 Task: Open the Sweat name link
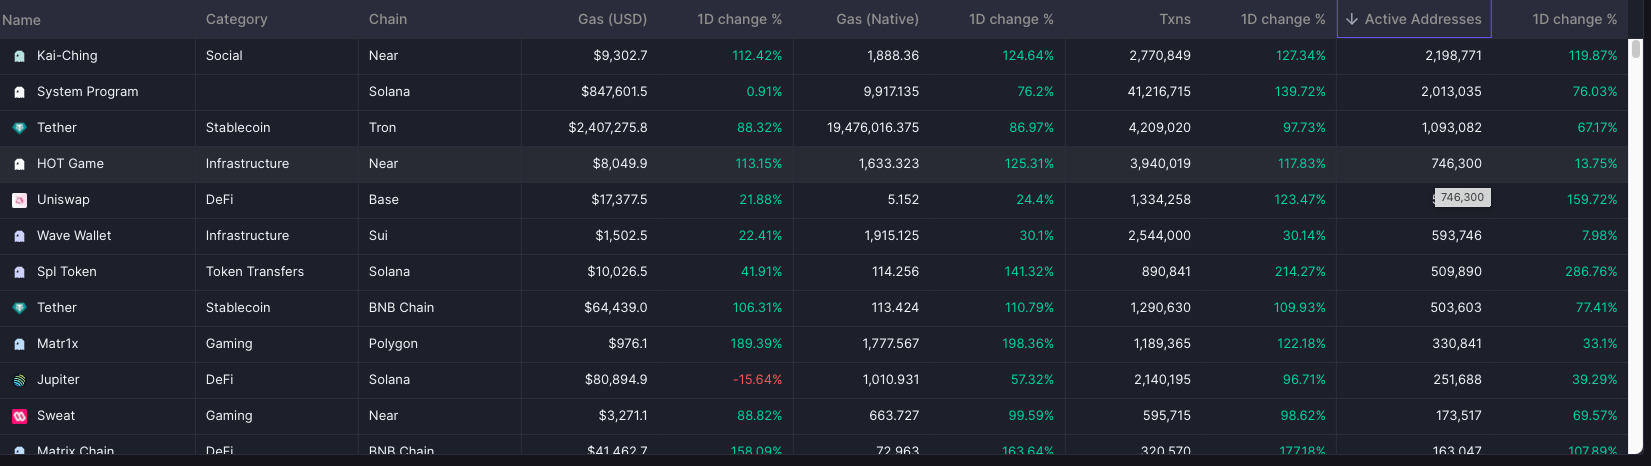click(x=56, y=416)
